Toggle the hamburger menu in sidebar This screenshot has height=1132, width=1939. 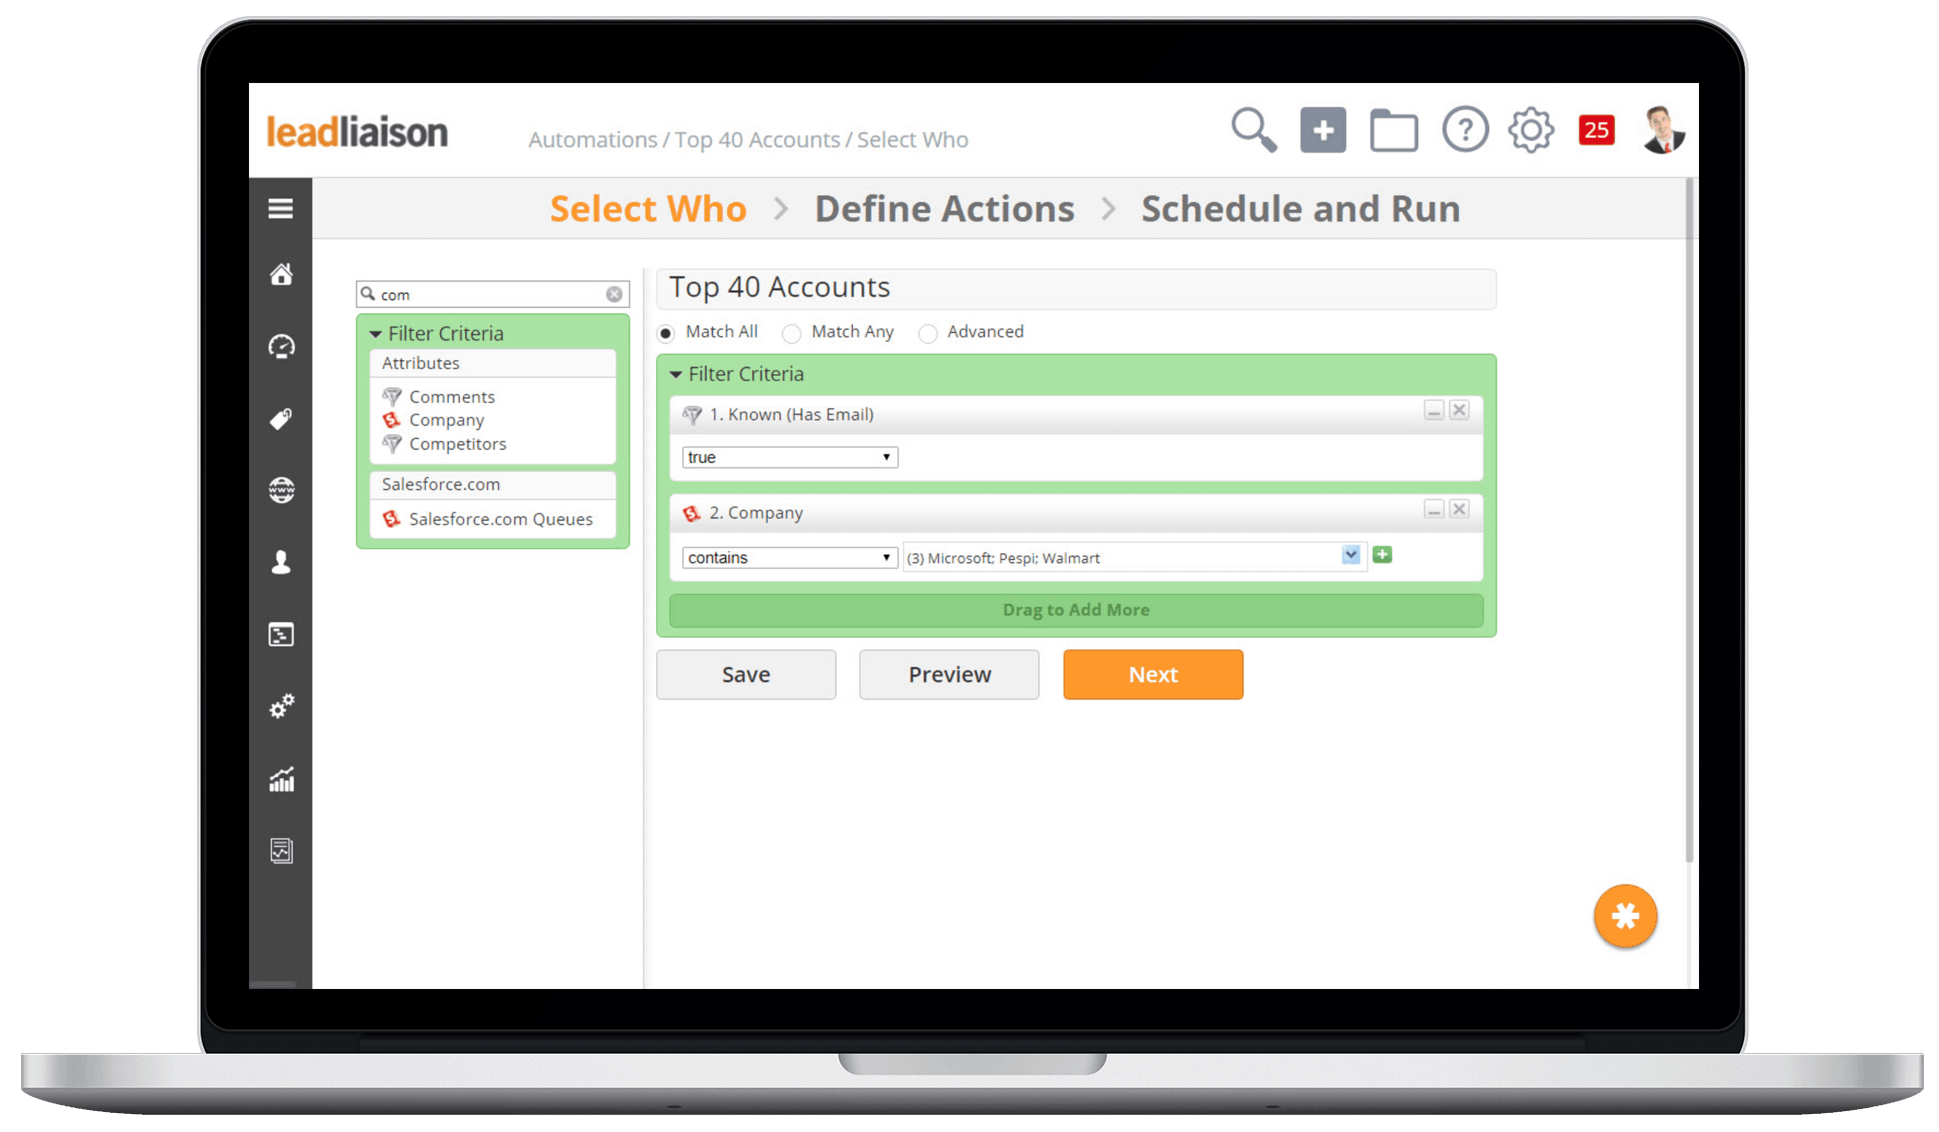pos(281,208)
